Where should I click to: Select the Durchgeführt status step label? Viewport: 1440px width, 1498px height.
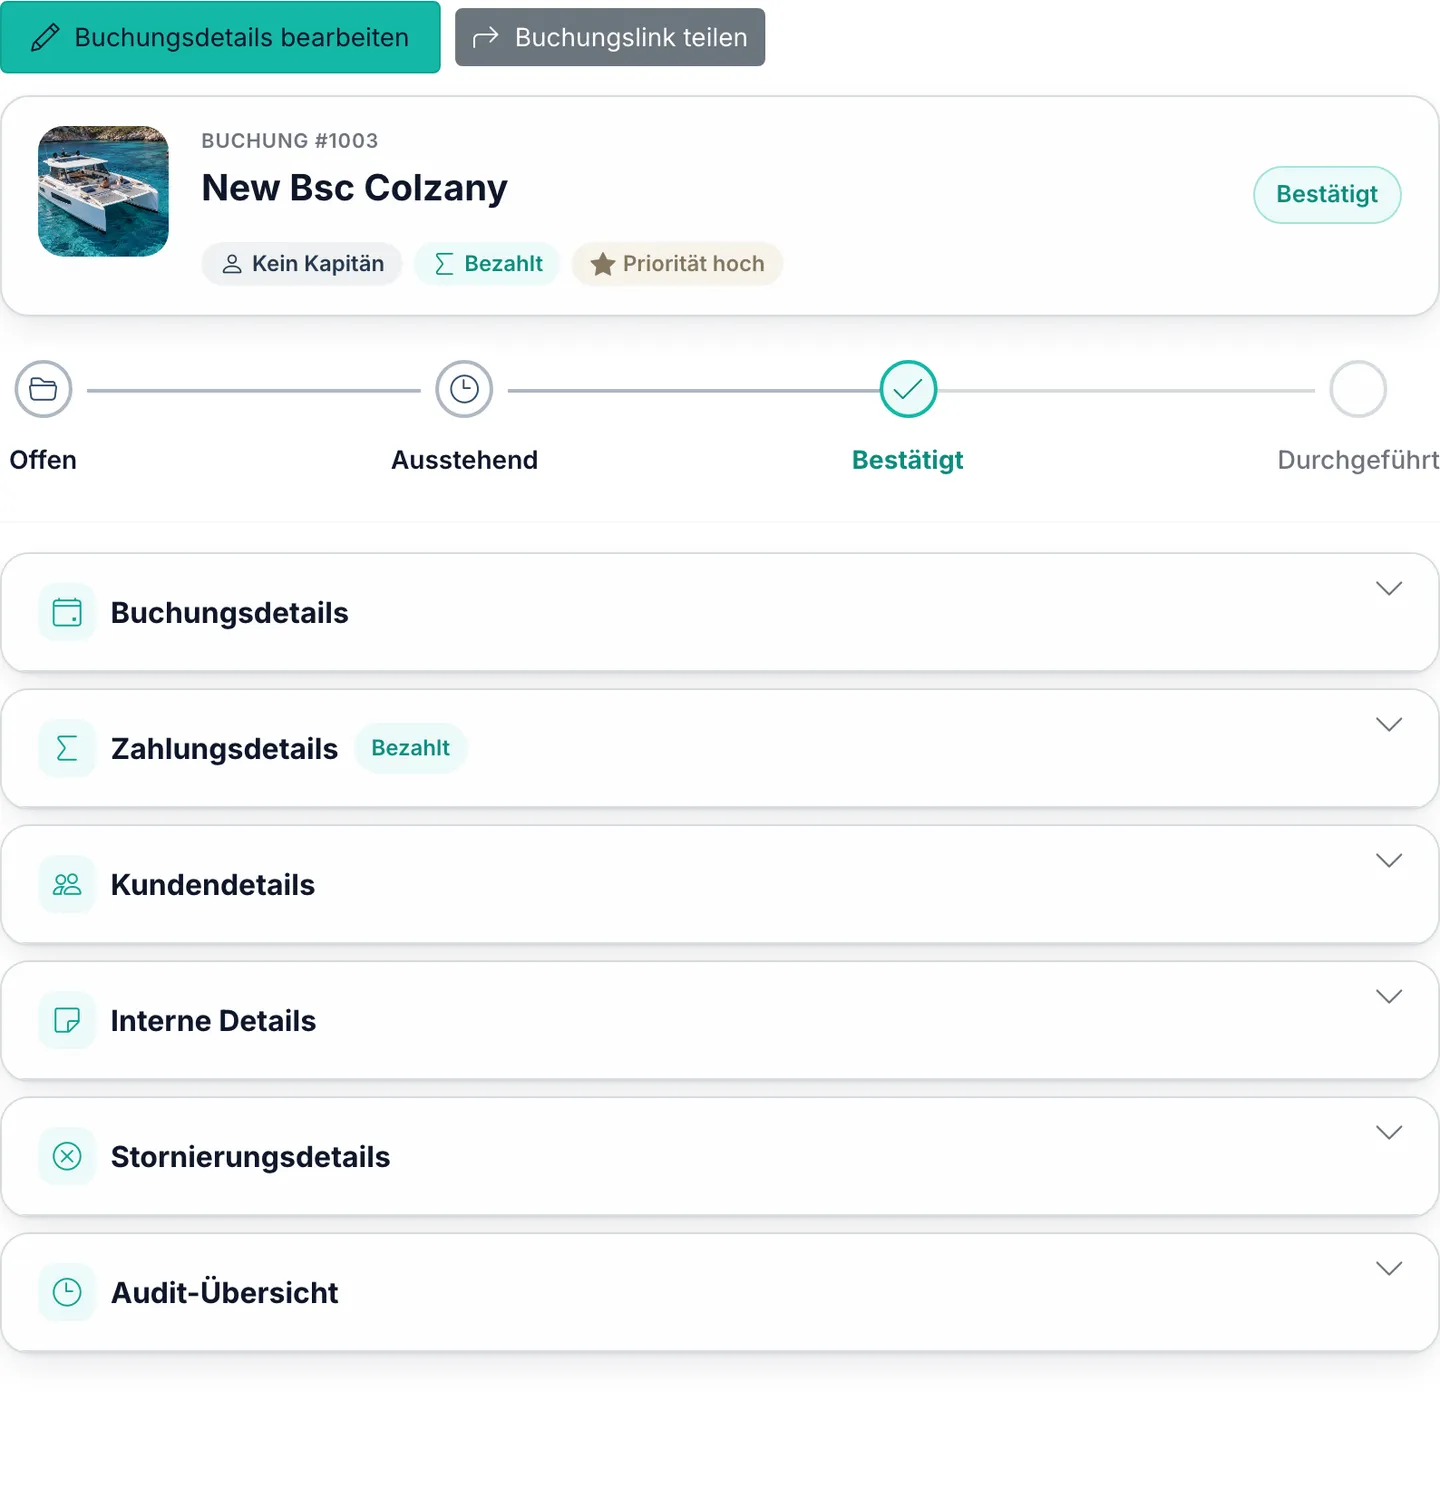coord(1358,460)
